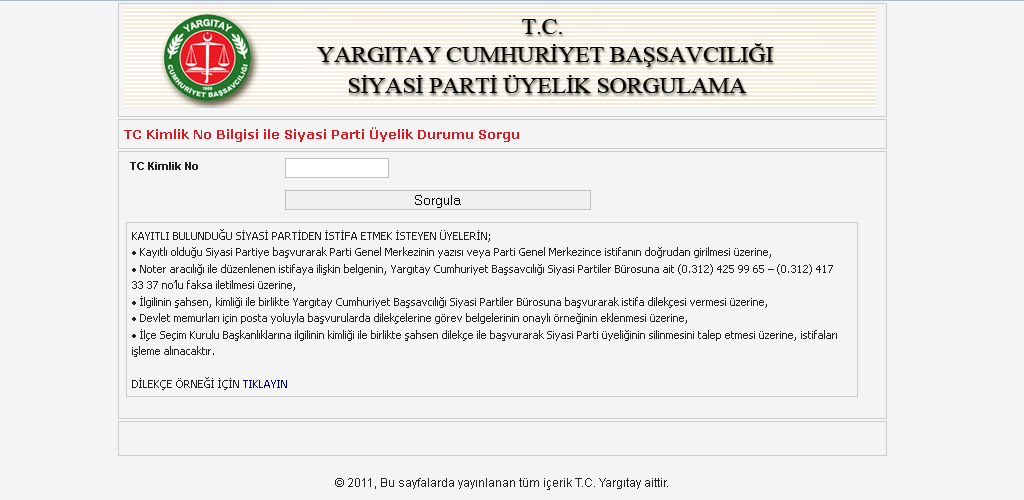Click the header title 'SİYASİ PARTİ ÜYELİK SORGULAMA'
Screen dimensions: 1024x500
point(546,86)
